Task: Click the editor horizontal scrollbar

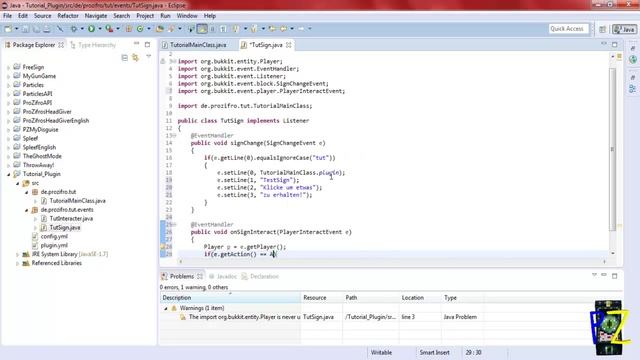Action: 392,262
